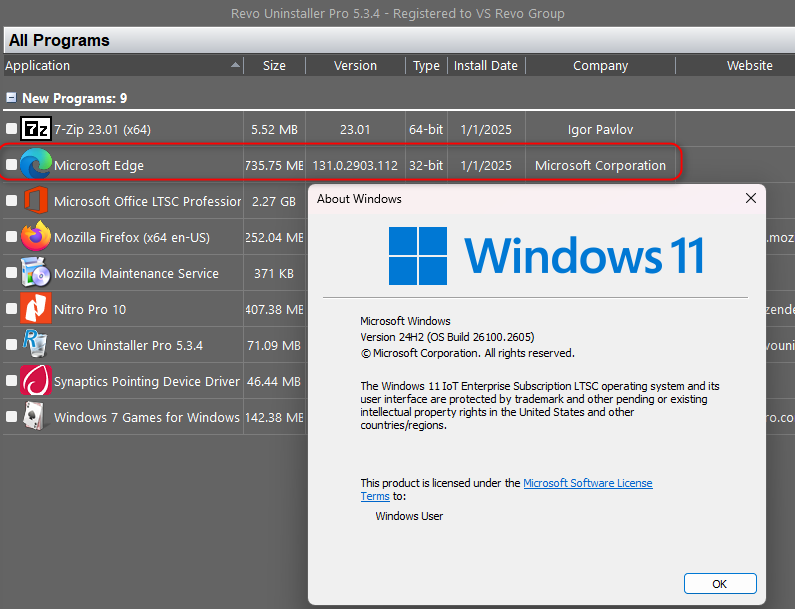
Task: Click Edge version 131.0.2903.112 cell
Action: tap(355, 165)
